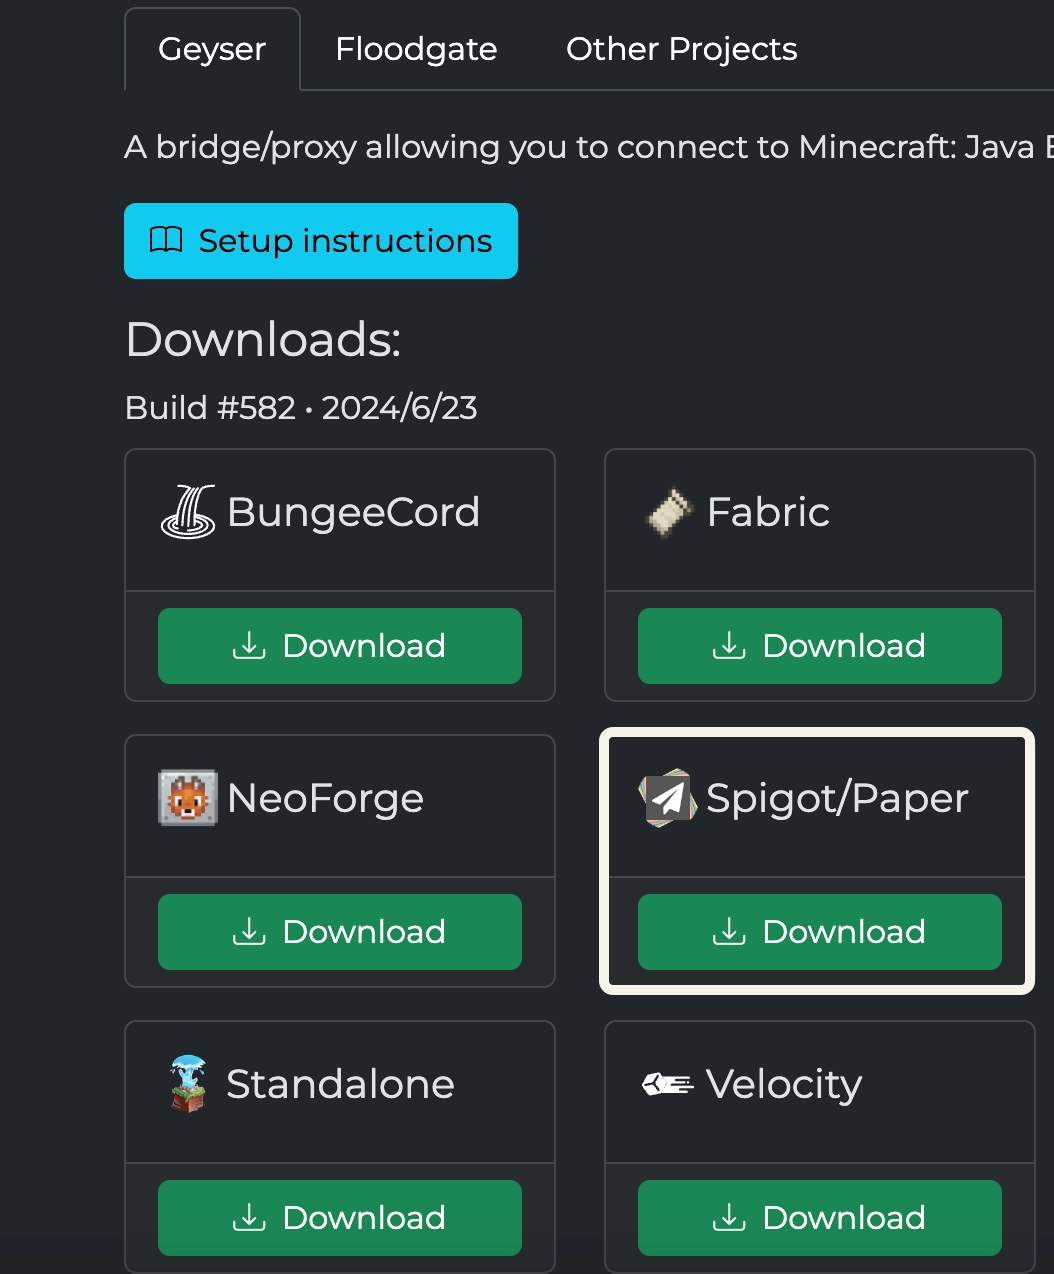Click the BungeeCord waterfall logo icon
Image resolution: width=1054 pixels, height=1274 pixels.
click(x=188, y=512)
